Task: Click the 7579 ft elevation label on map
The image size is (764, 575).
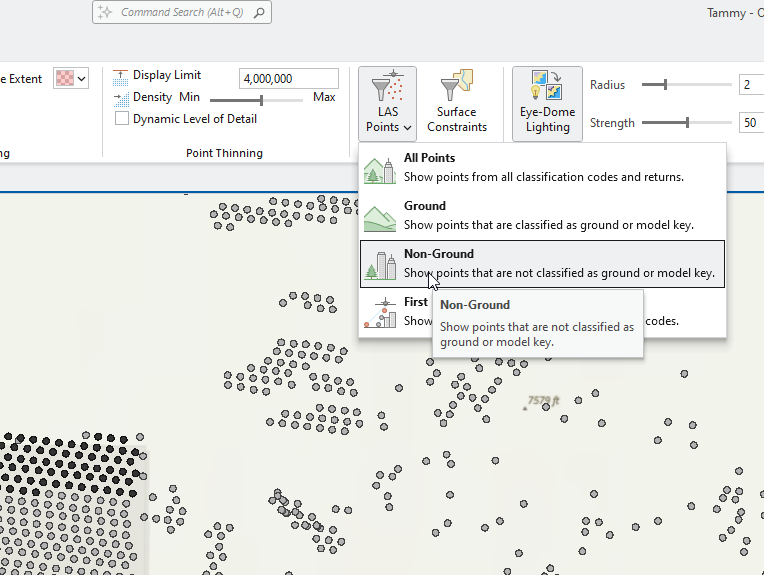Action: pos(543,401)
